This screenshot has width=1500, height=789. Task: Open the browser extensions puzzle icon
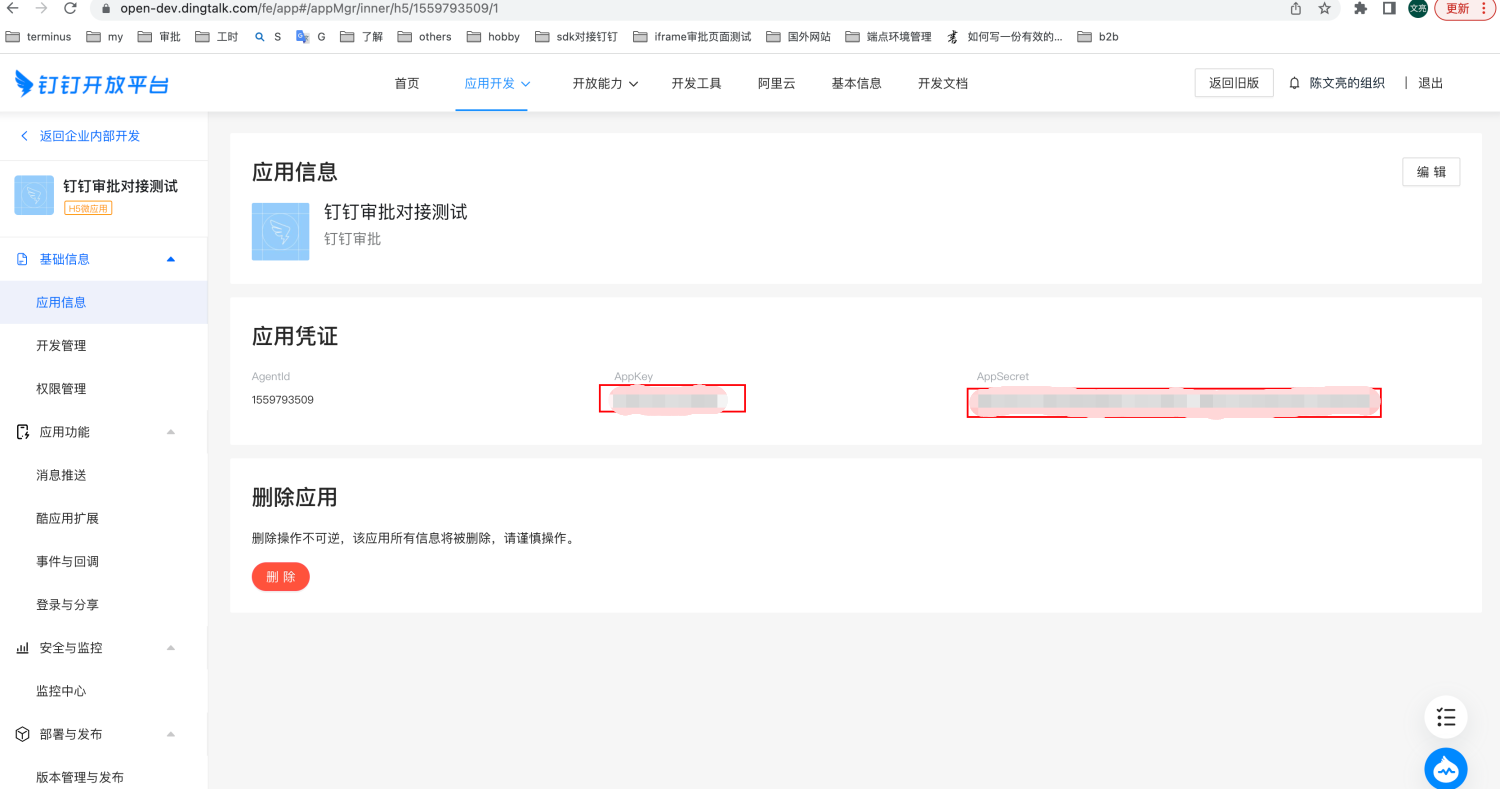click(1360, 8)
